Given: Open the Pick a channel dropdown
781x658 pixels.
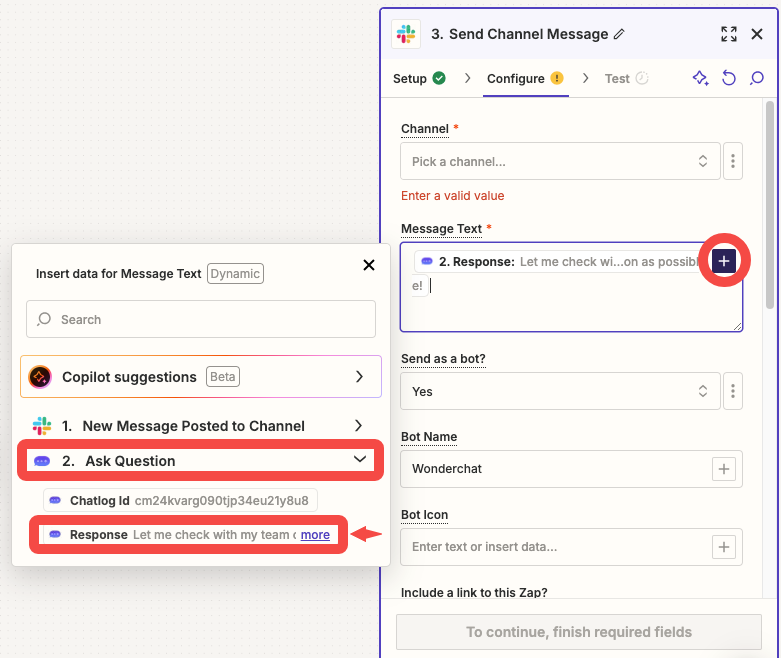Looking at the screenshot, I should click(560, 161).
